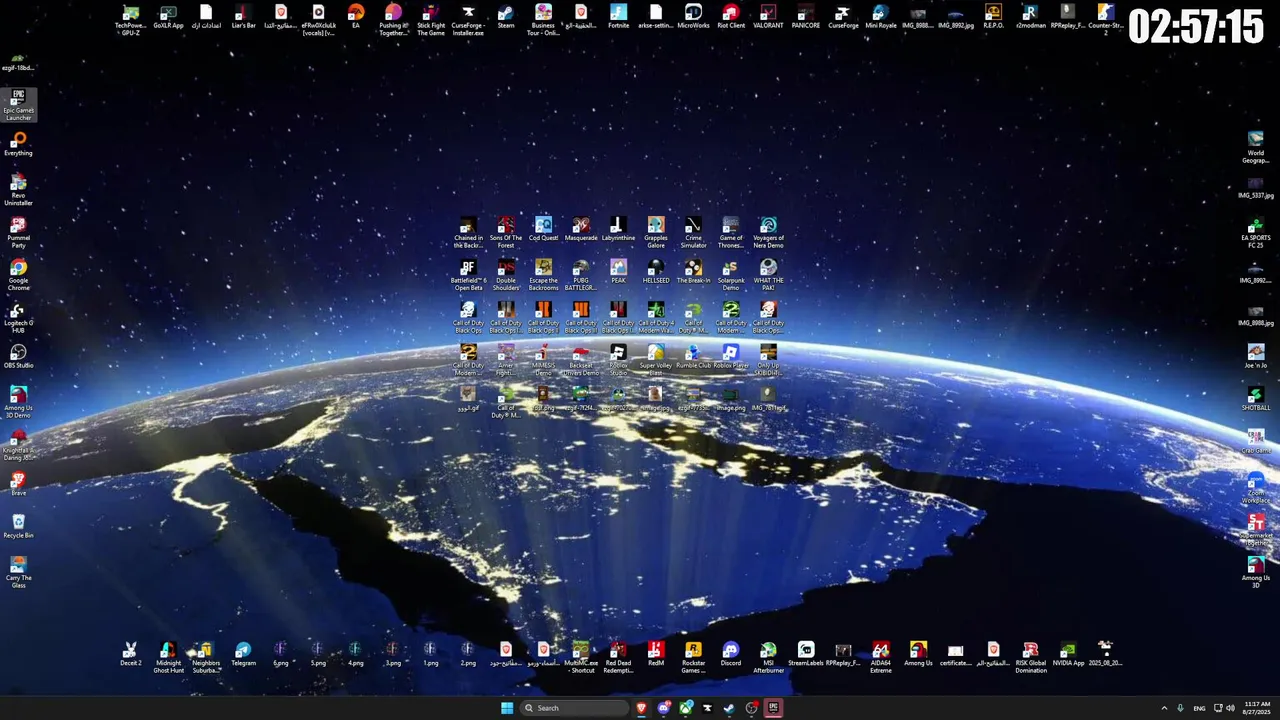Open Google Chrome desktop shortcut
Screen dimensions: 1280x720
(18, 275)
